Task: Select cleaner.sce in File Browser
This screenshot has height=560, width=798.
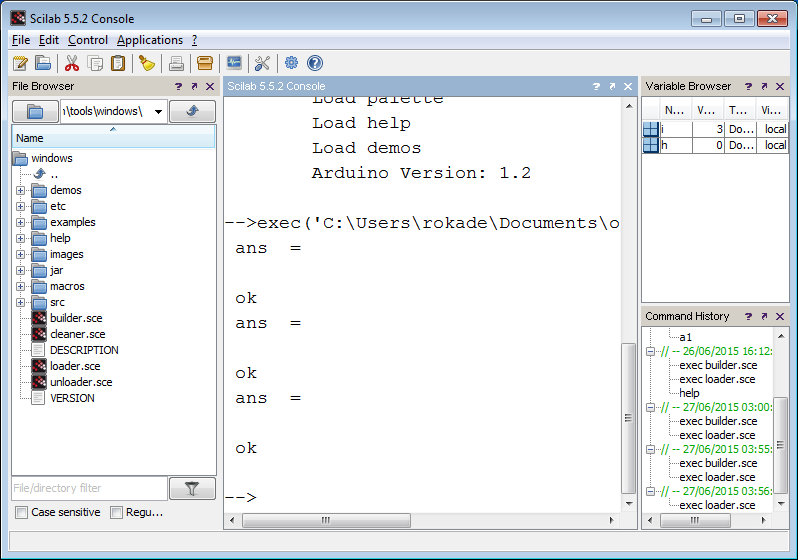Action: 78,334
